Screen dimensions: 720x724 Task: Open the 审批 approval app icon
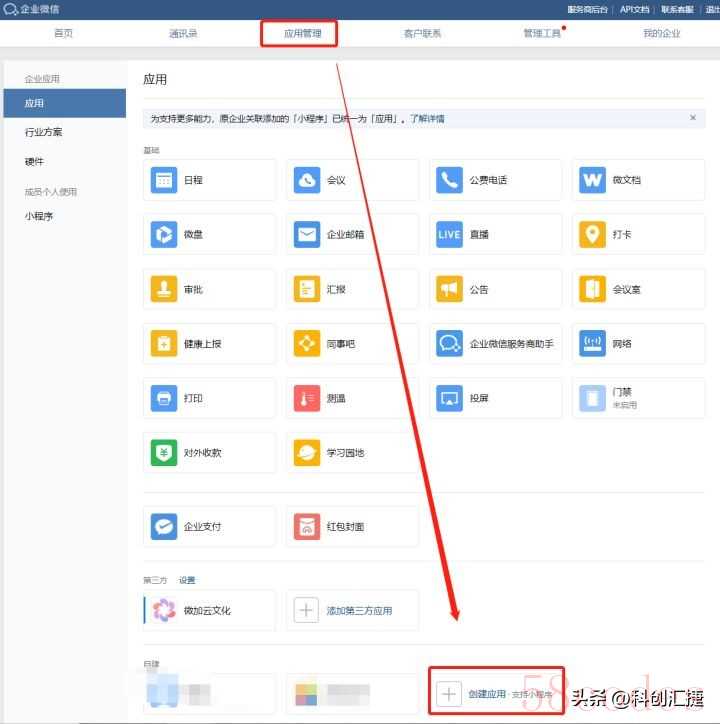[x=163, y=289]
